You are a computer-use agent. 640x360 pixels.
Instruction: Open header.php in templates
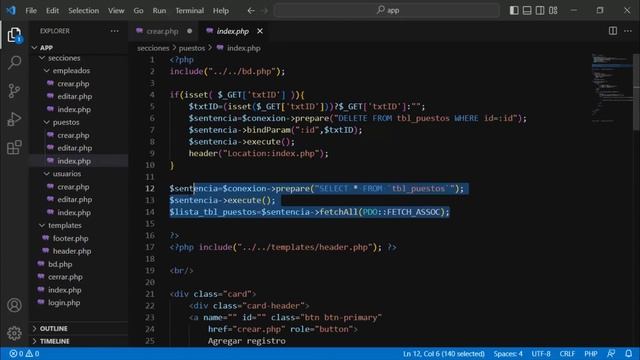click(72, 251)
